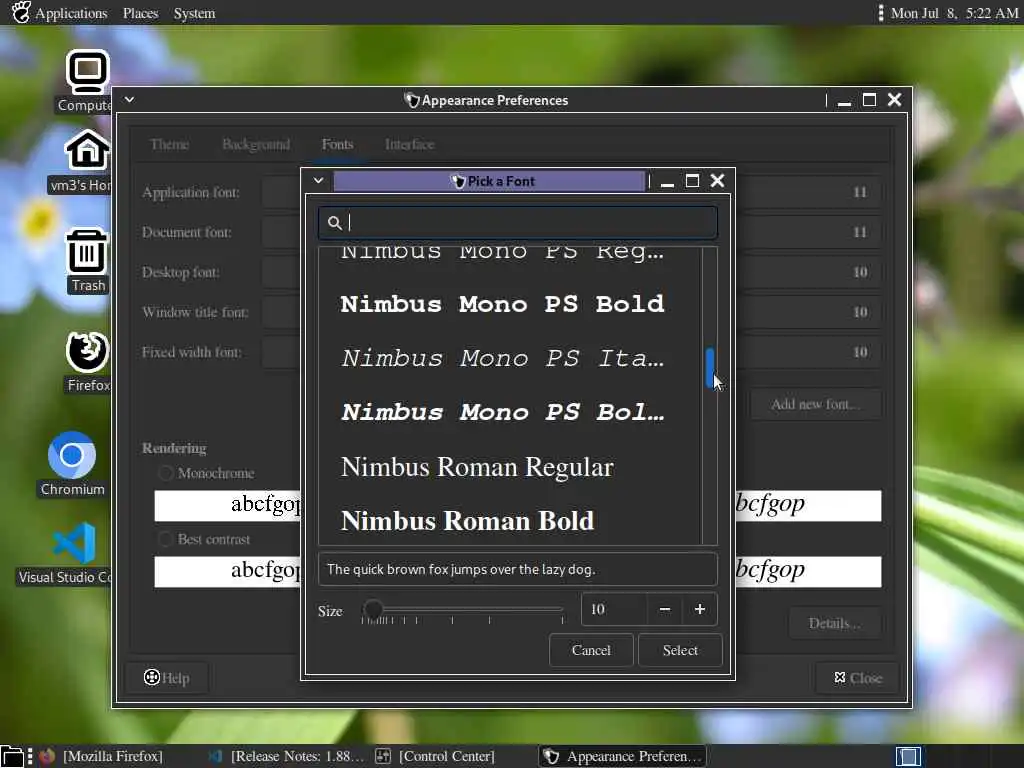This screenshot has width=1024, height=768.
Task: Click the font size value field
Action: [614, 609]
